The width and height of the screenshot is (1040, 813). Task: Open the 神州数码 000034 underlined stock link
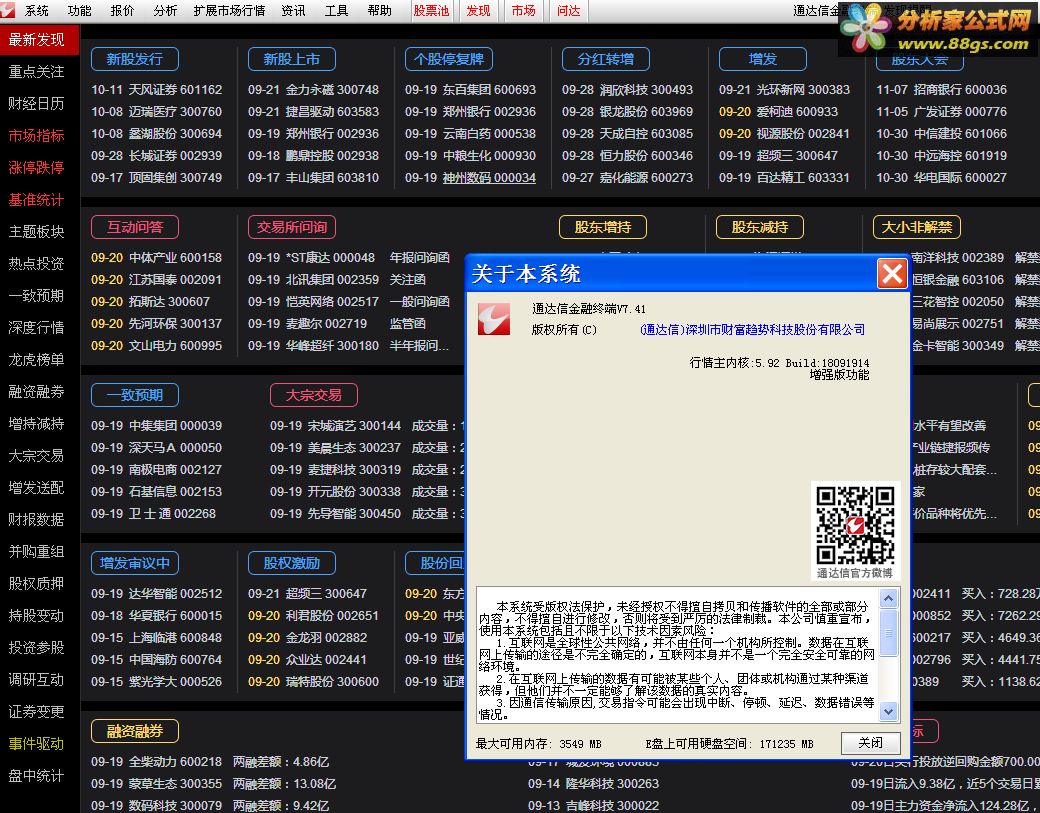pyautogui.click(x=489, y=178)
